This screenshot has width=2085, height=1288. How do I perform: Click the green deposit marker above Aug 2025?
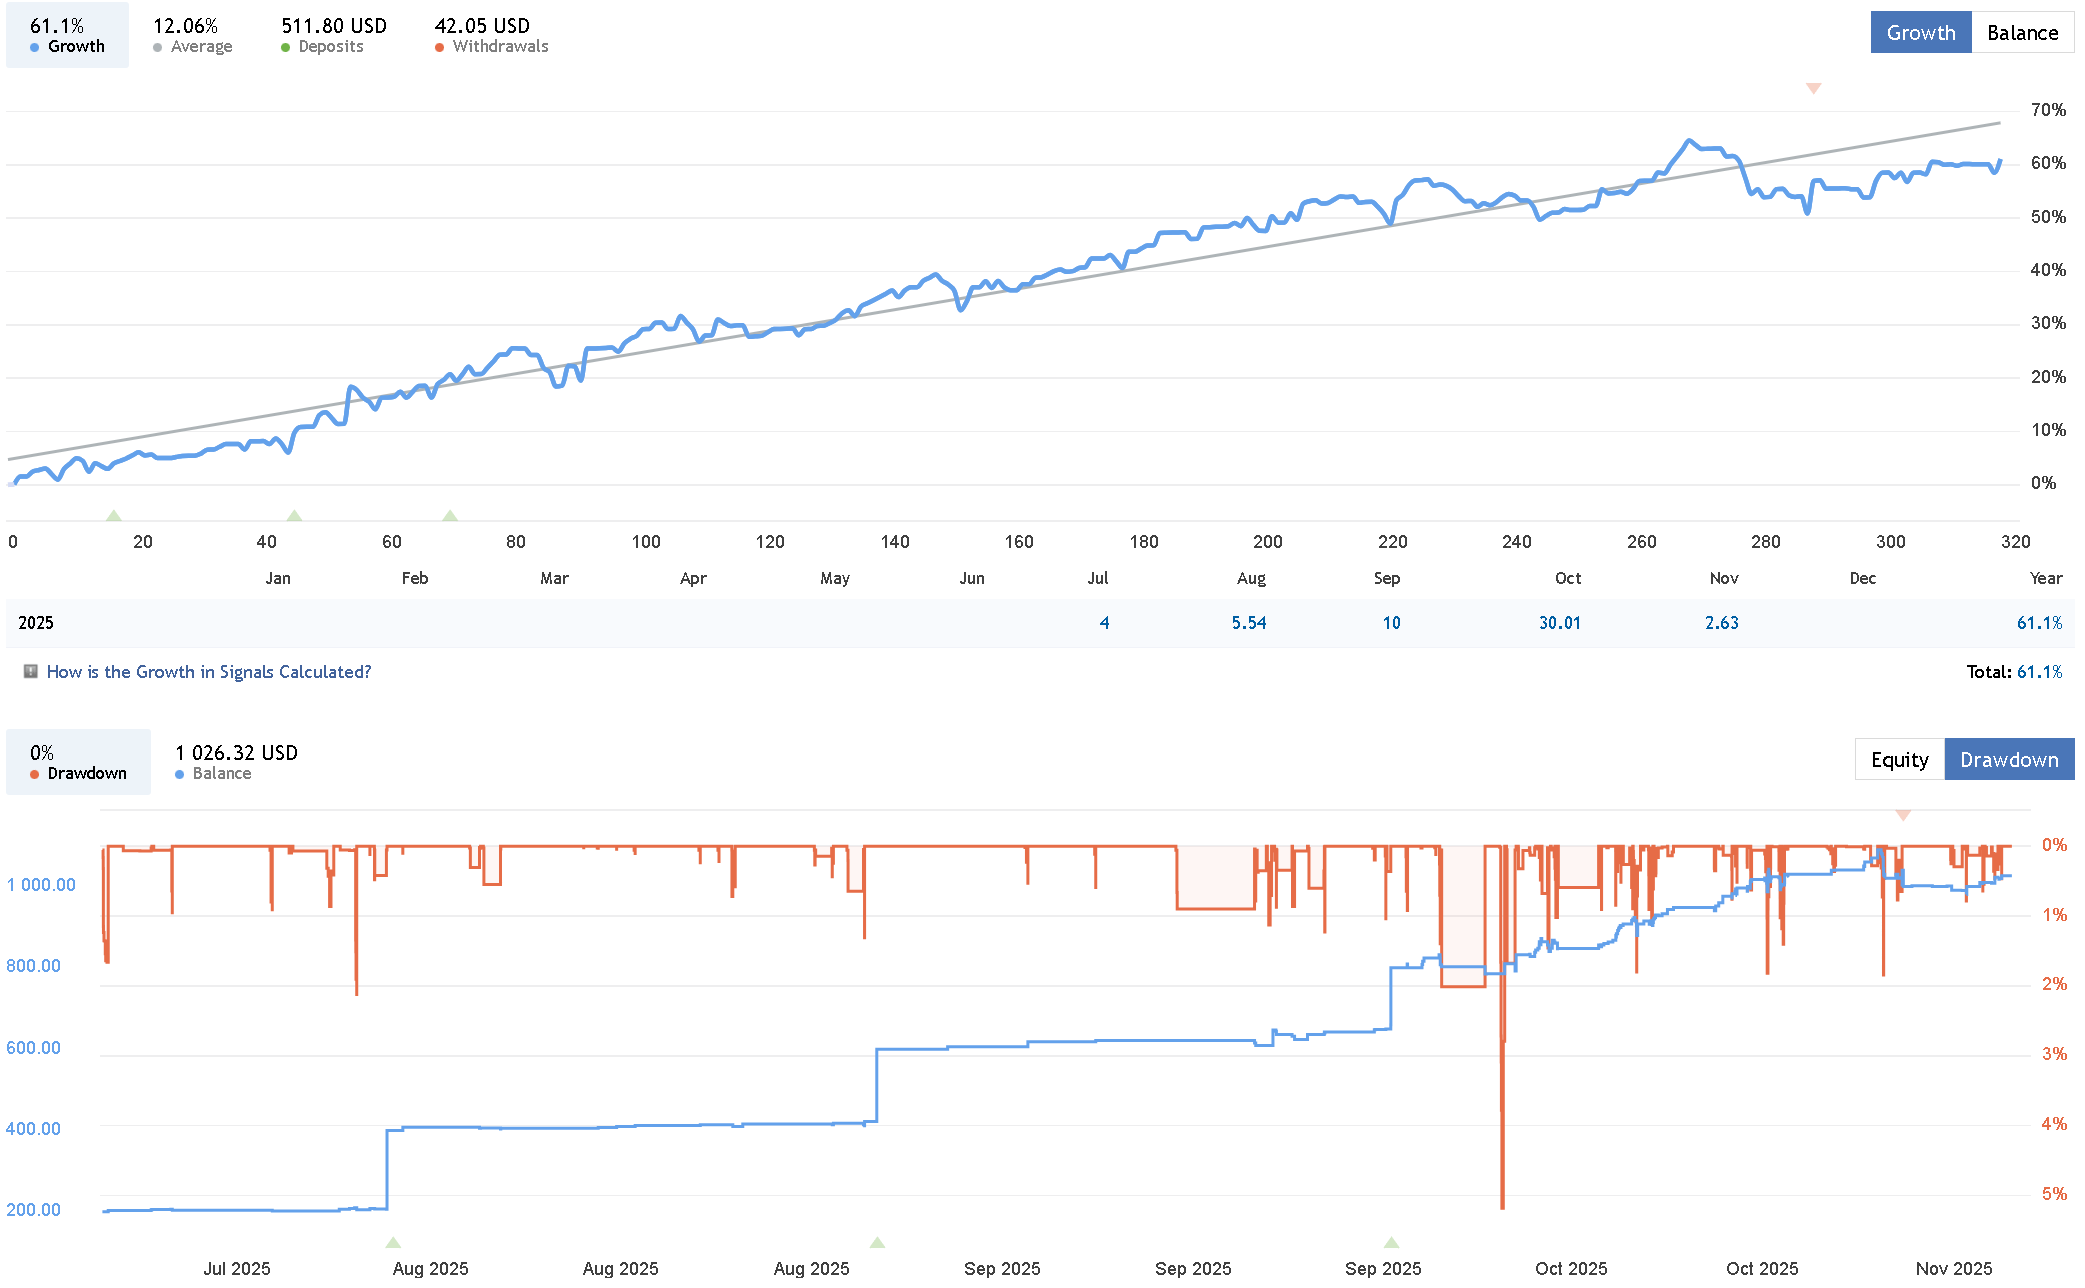[x=393, y=1242]
